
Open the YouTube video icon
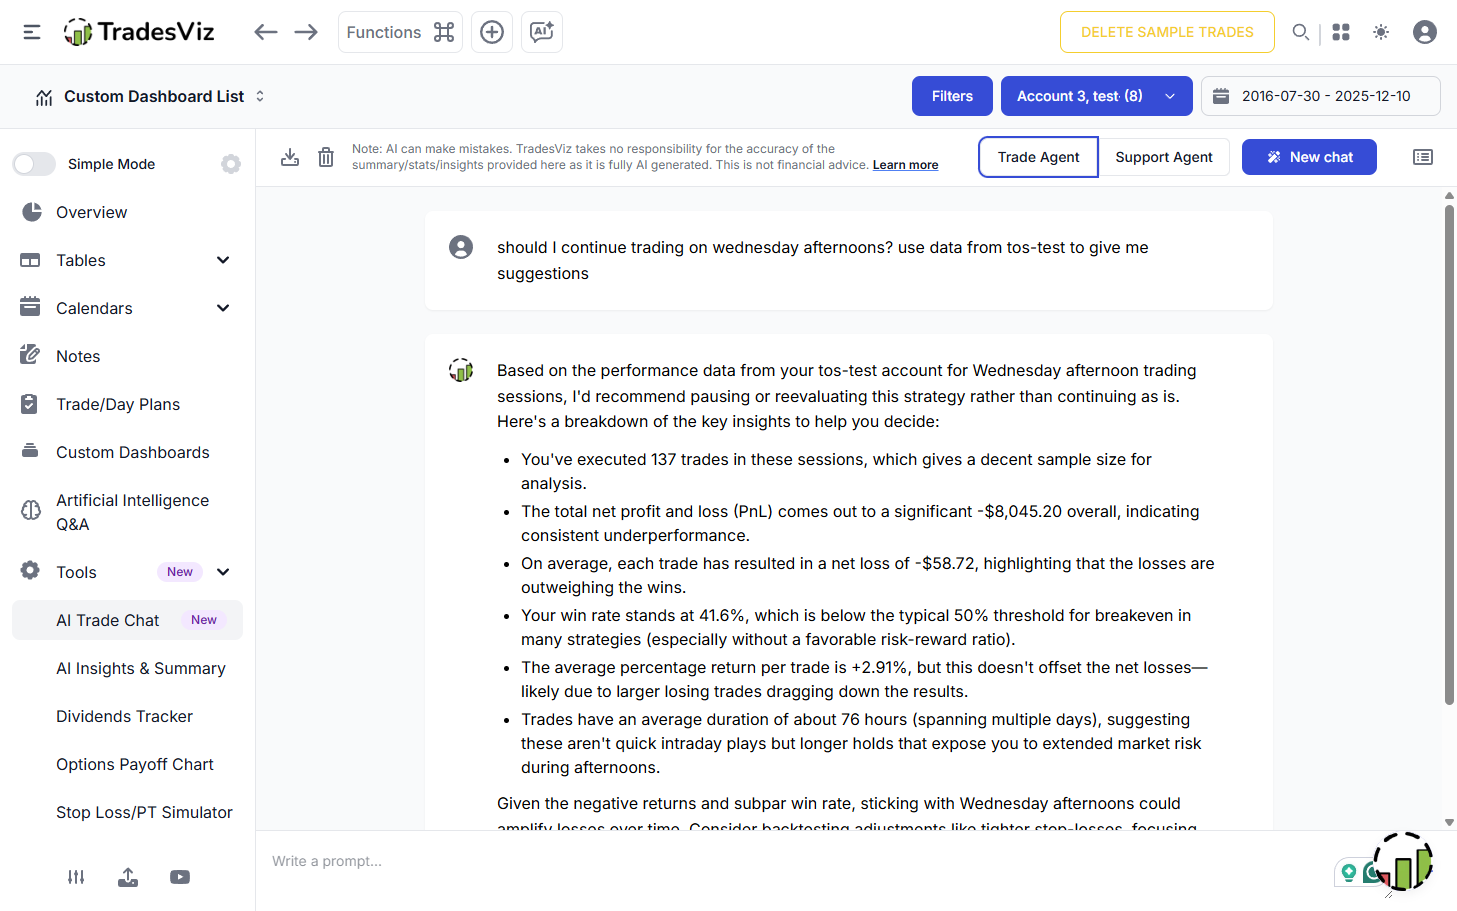click(180, 877)
